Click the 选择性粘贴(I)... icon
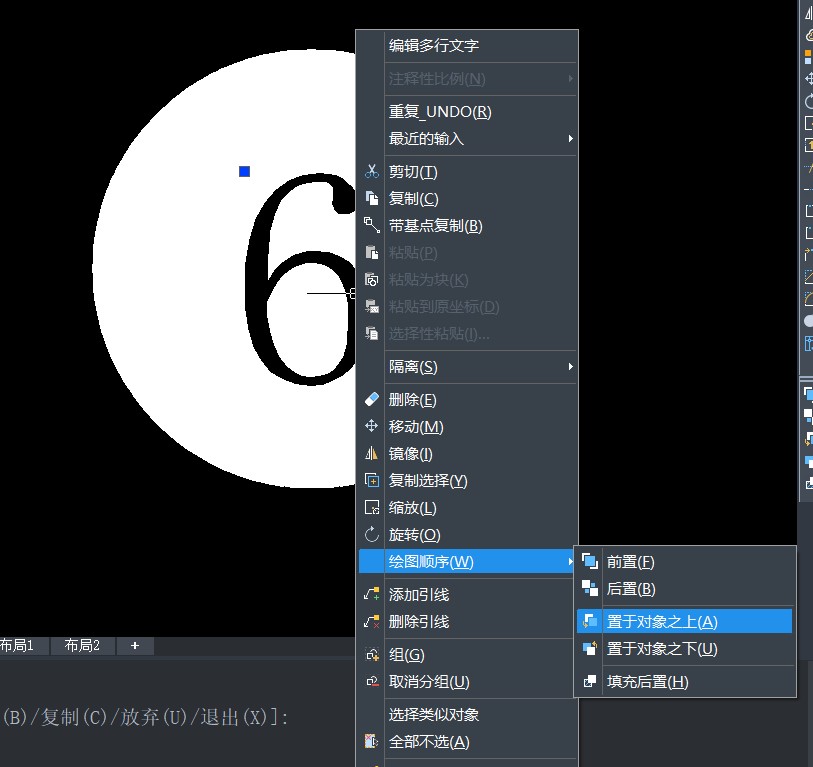This screenshot has height=767, width=813. click(x=371, y=333)
